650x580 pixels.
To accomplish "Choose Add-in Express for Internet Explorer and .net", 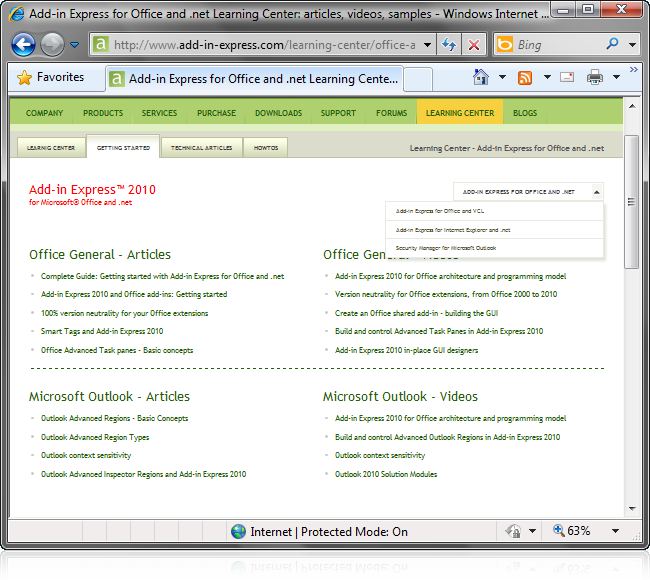I will (x=494, y=230).
